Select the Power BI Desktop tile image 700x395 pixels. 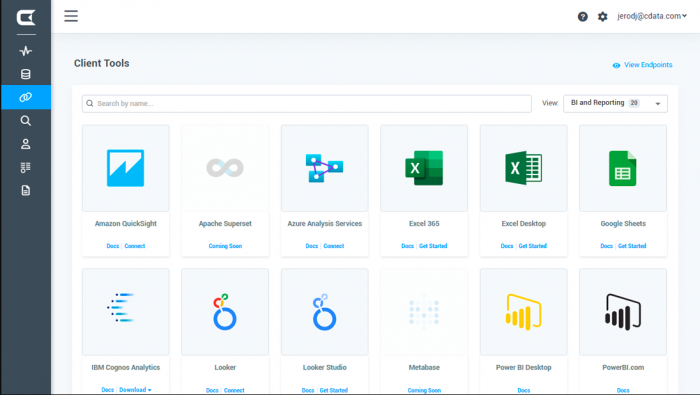tap(523, 312)
